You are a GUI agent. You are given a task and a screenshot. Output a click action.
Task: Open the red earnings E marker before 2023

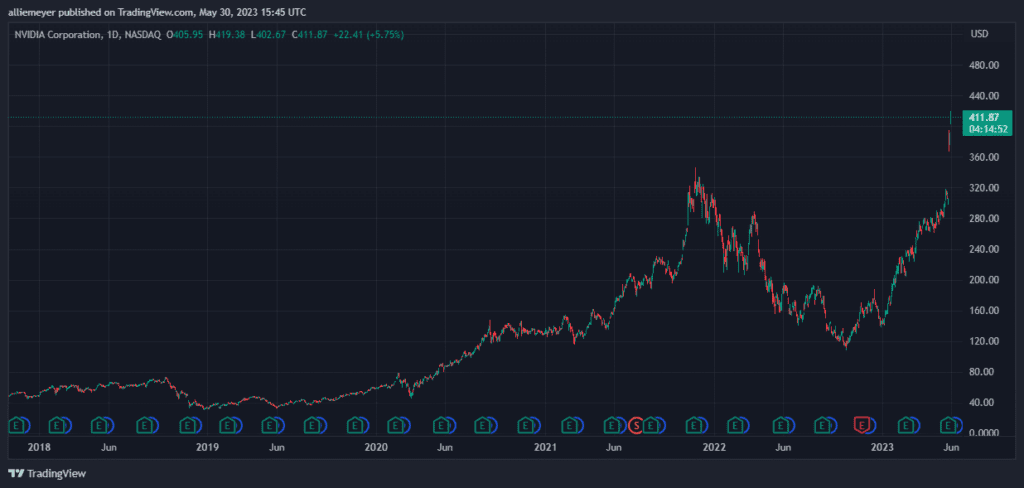(863, 426)
